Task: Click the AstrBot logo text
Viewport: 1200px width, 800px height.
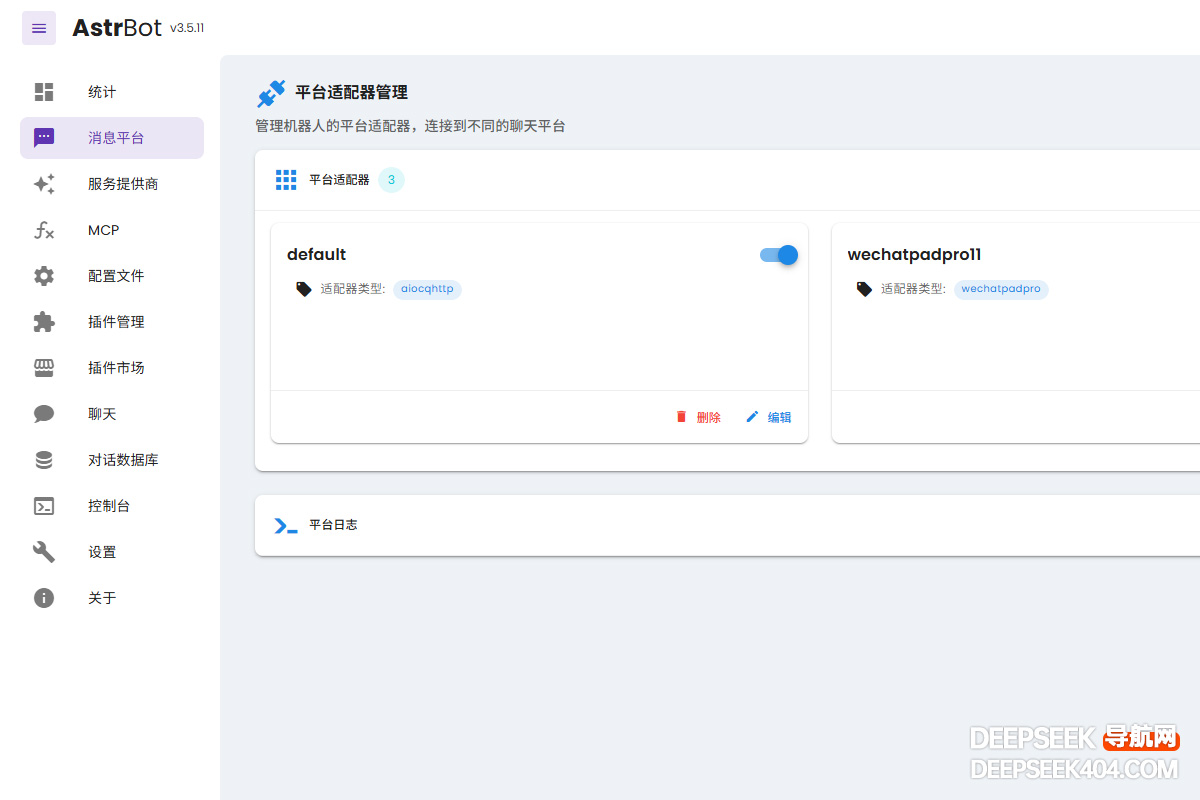Action: [117, 28]
